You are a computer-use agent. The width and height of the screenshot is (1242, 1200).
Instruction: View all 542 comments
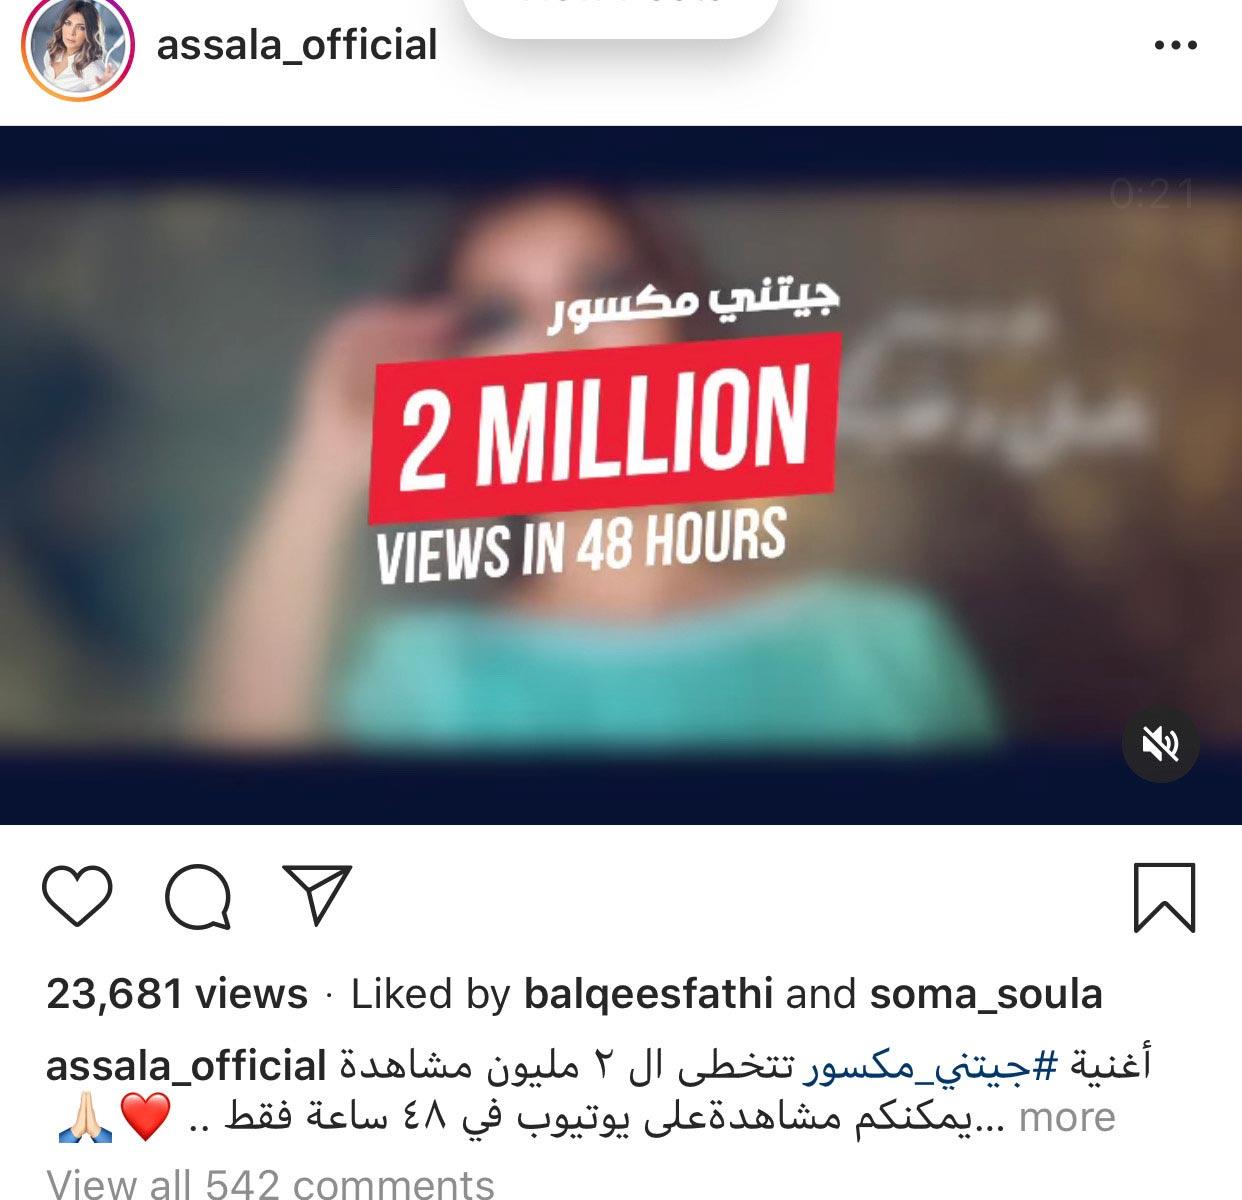(271, 1183)
